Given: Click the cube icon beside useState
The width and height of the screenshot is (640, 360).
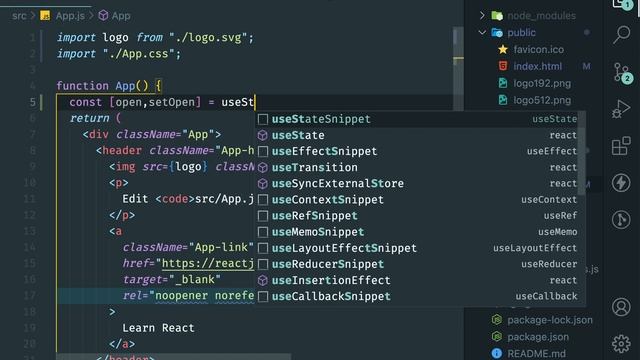Looking at the screenshot, I should pos(263,135).
